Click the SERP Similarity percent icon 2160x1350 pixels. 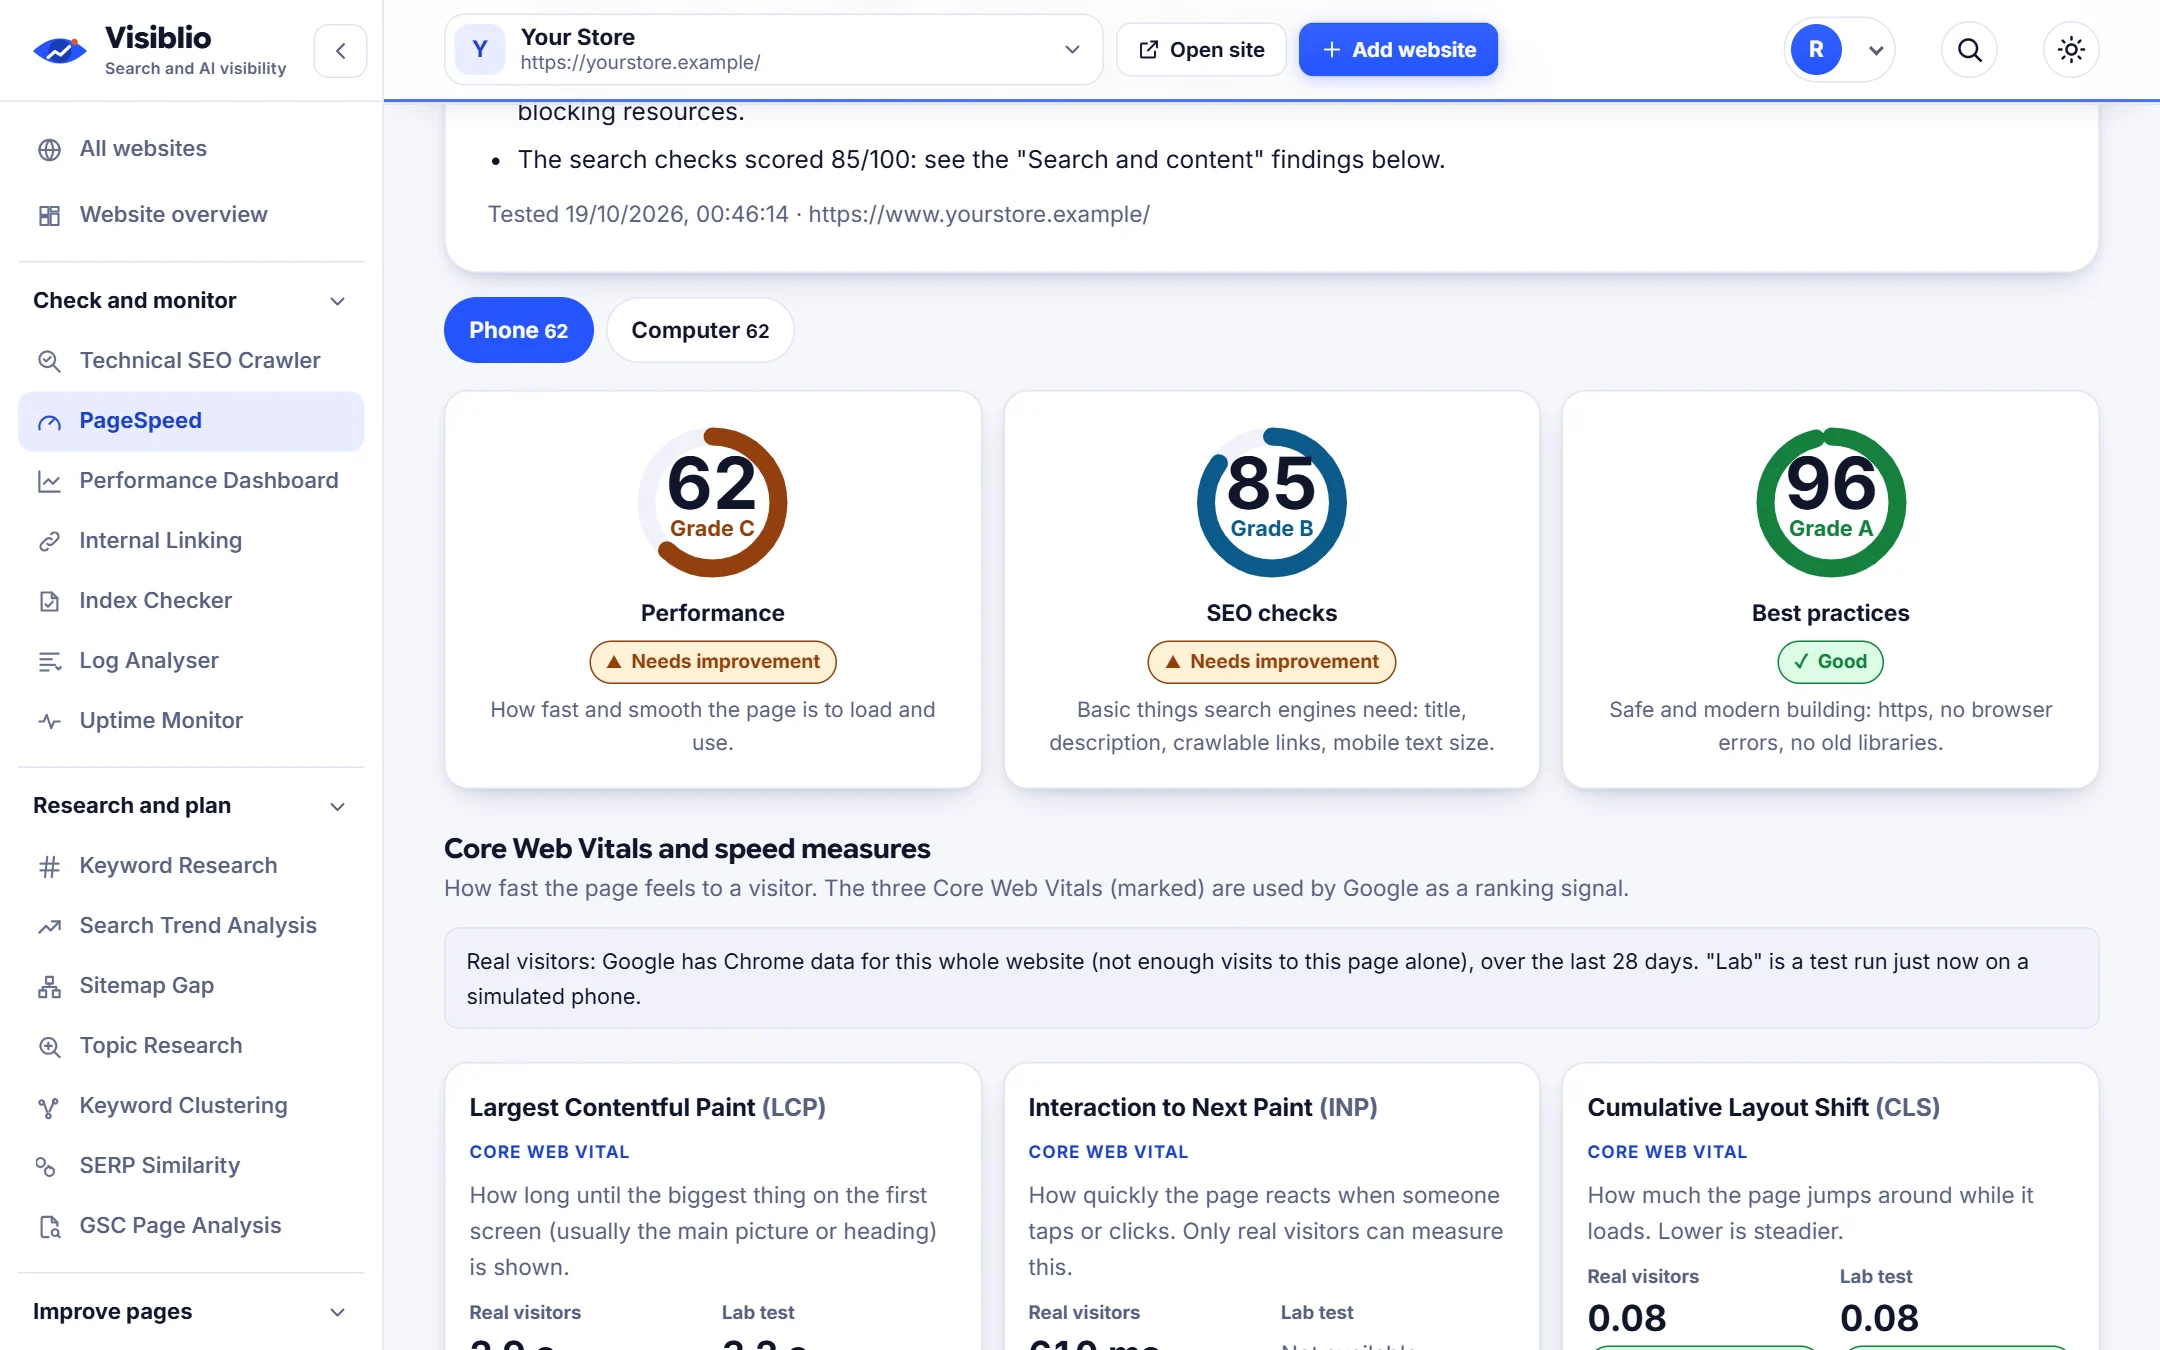pos(46,1166)
